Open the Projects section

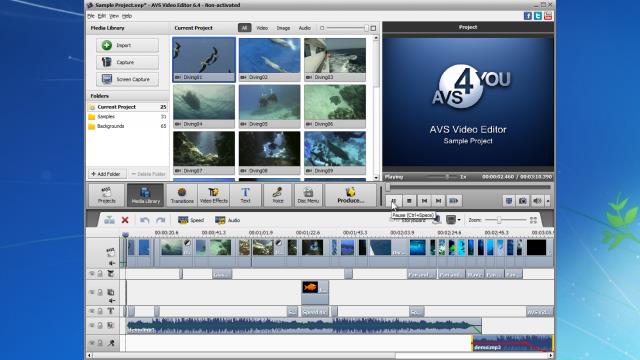[107, 195]
